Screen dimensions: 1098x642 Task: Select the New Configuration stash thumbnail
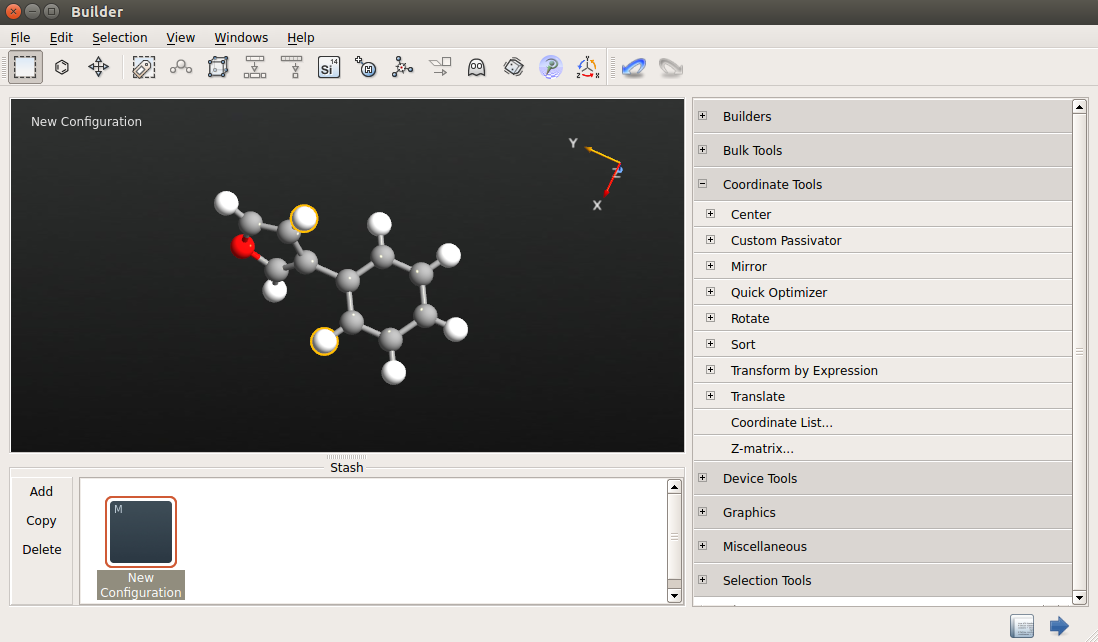click(x=141, y=532)
